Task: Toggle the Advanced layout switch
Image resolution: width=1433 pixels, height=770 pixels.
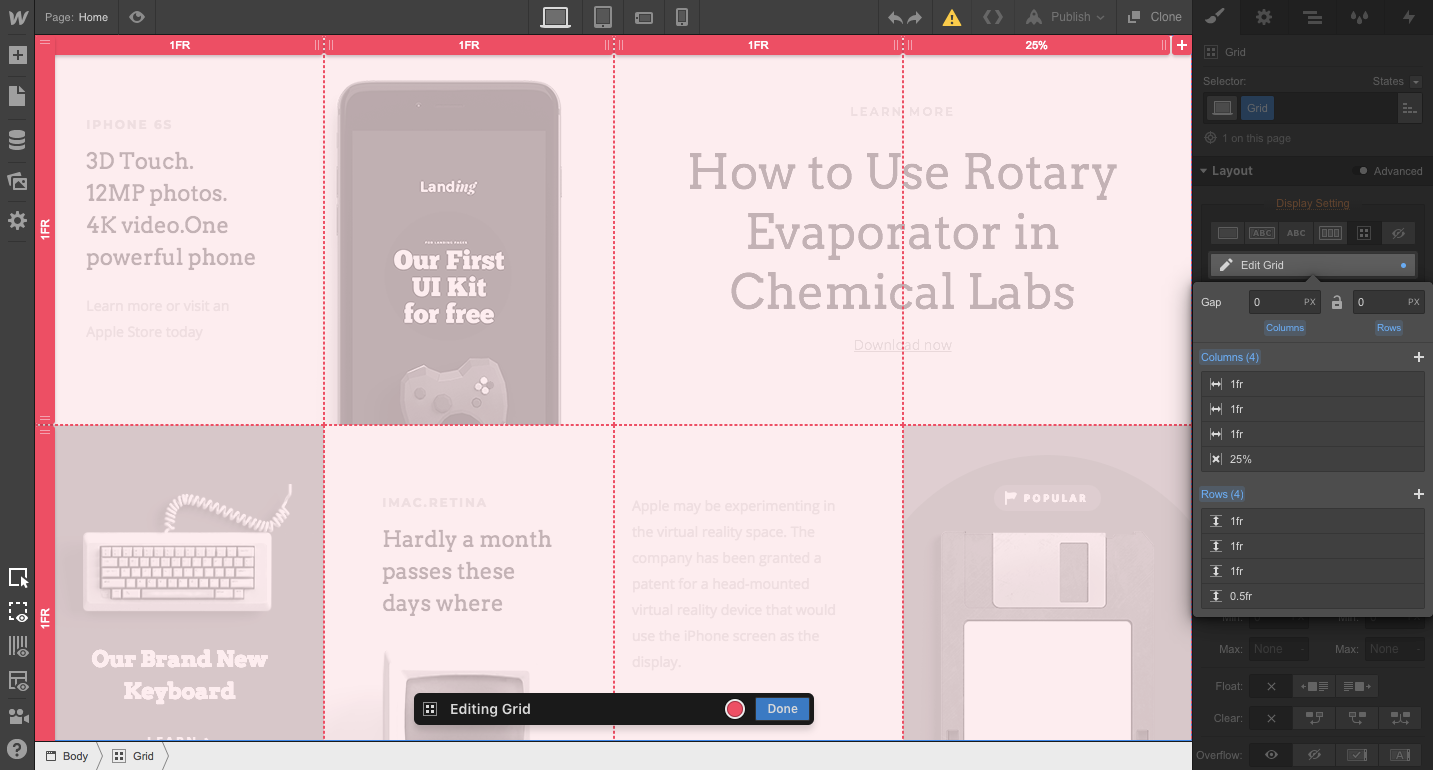Action: tap(1362, 171)
